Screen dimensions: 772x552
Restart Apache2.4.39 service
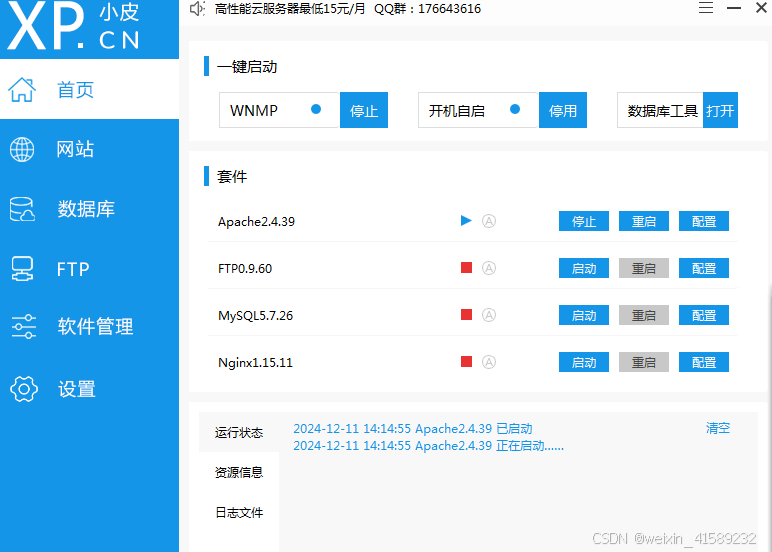(643, 221)
